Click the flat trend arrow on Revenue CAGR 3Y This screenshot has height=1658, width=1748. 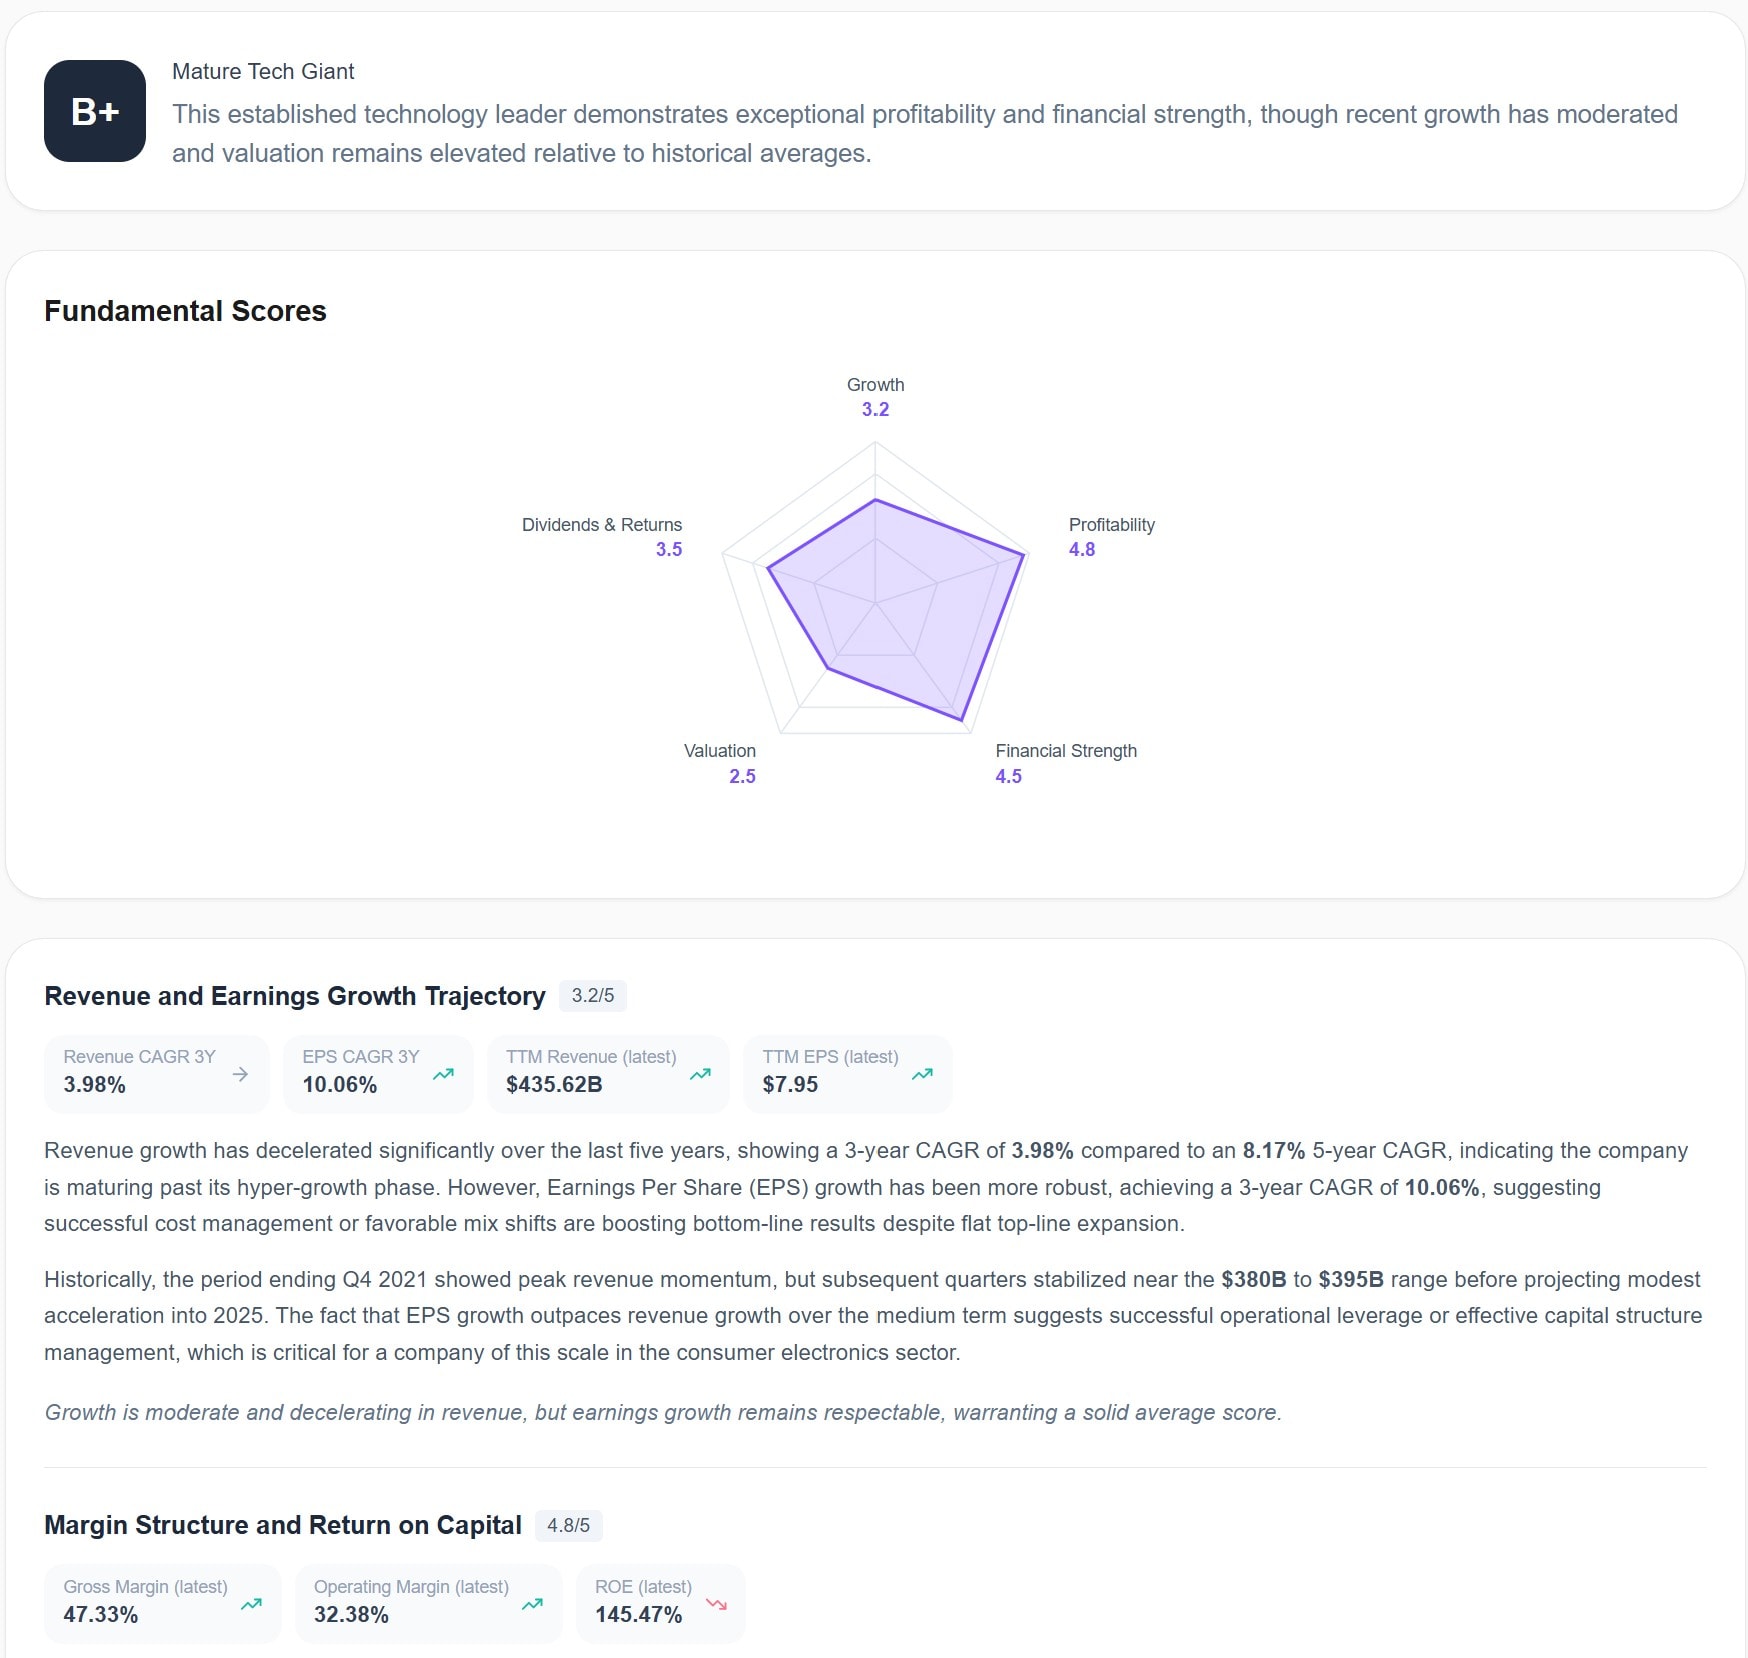click(240, 1074)
